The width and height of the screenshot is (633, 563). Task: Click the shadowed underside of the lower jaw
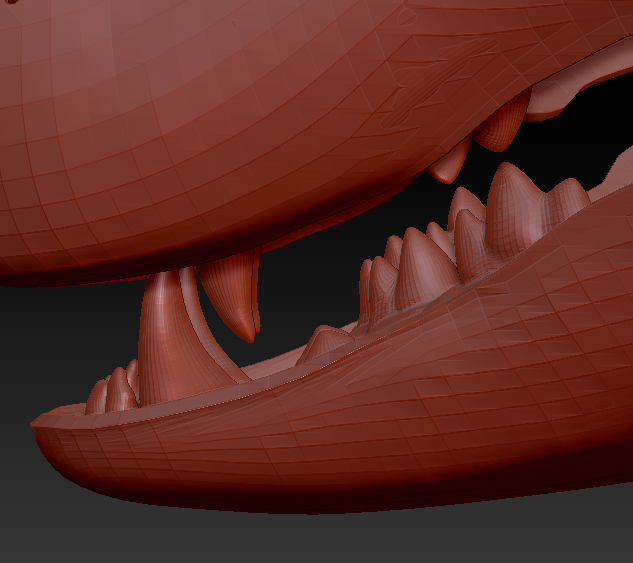[x=250, y=490]
